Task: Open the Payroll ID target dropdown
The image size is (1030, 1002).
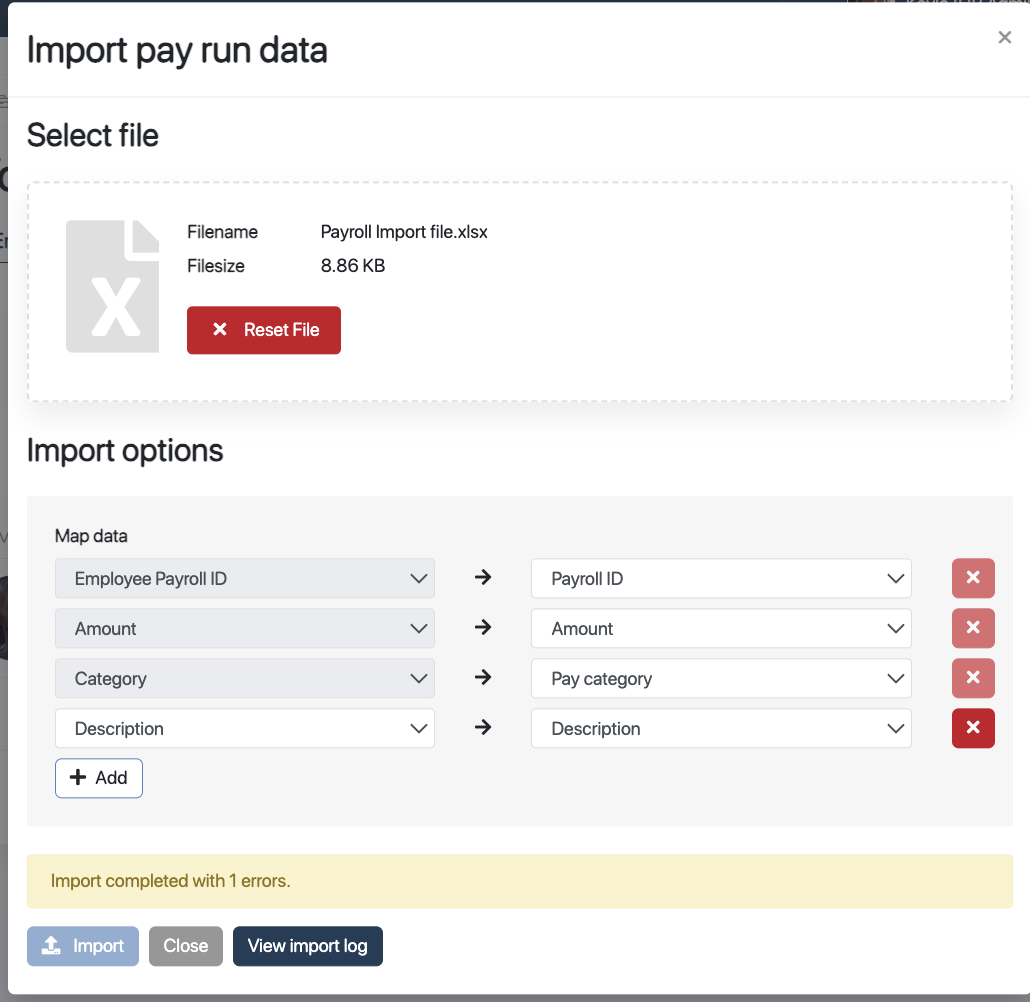Action: pyautogui.click(x=720, y=578)
